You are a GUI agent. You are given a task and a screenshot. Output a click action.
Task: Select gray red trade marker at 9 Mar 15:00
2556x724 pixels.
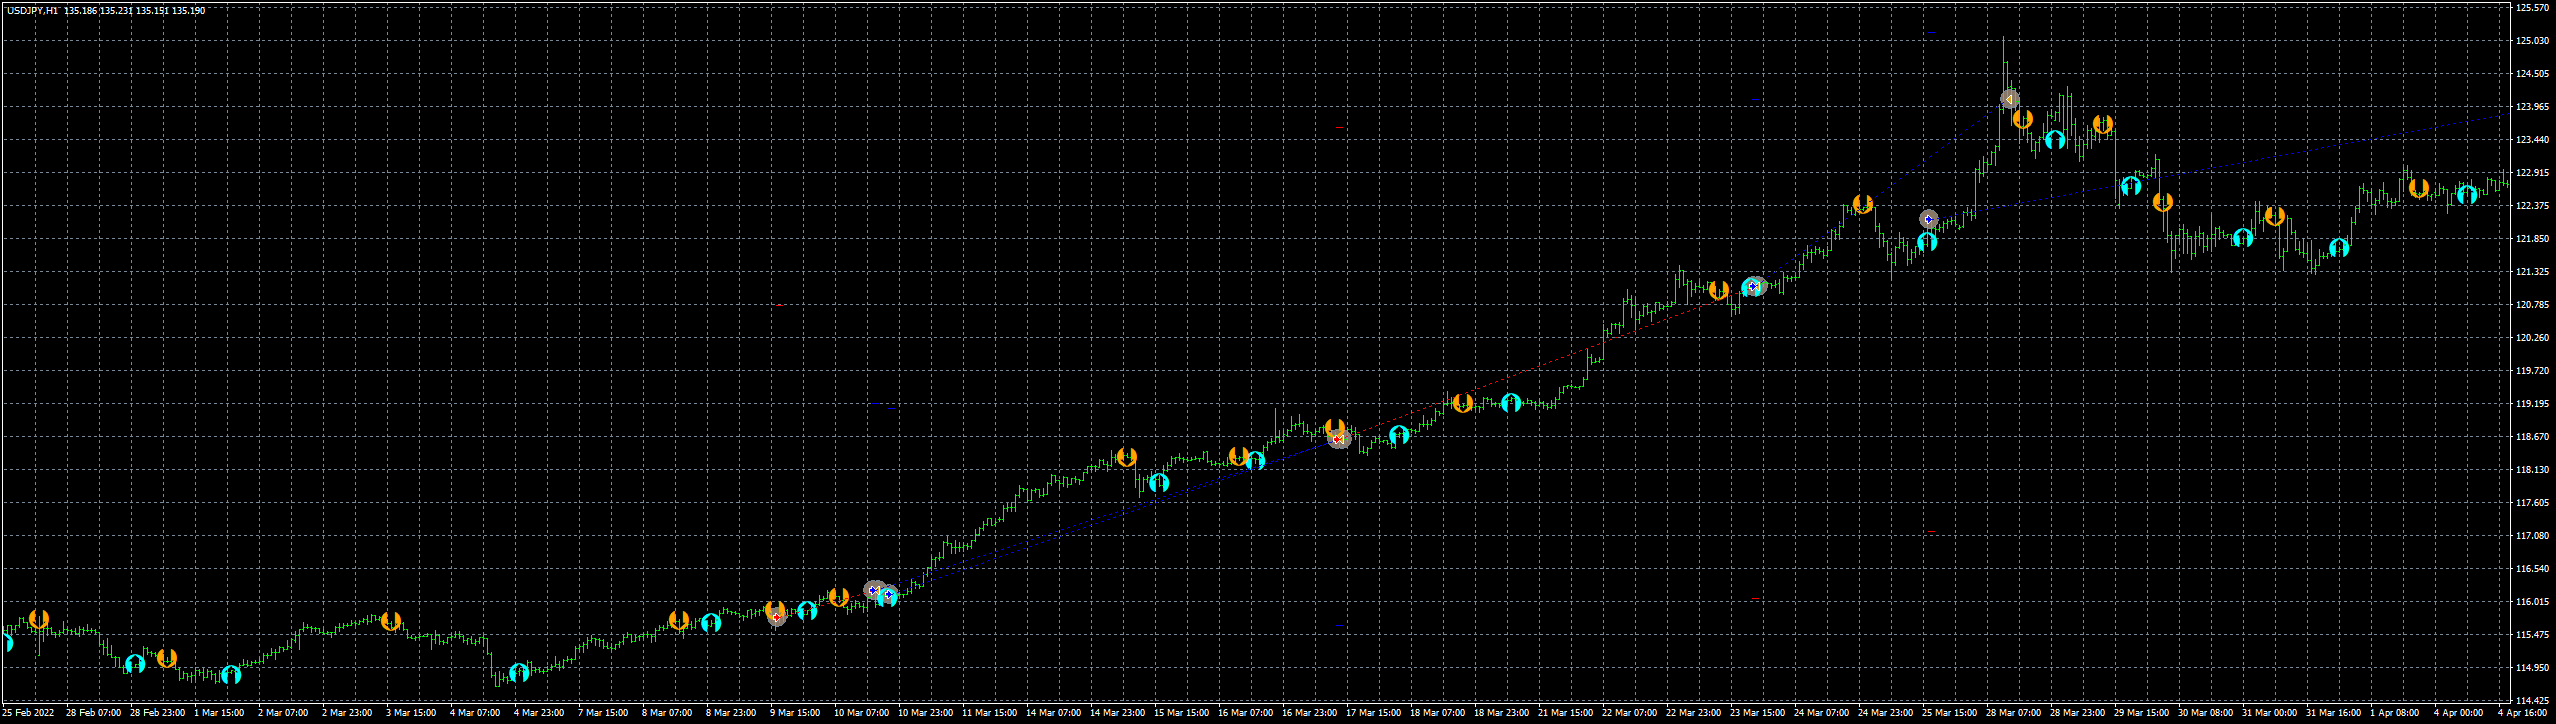(777, 616)
